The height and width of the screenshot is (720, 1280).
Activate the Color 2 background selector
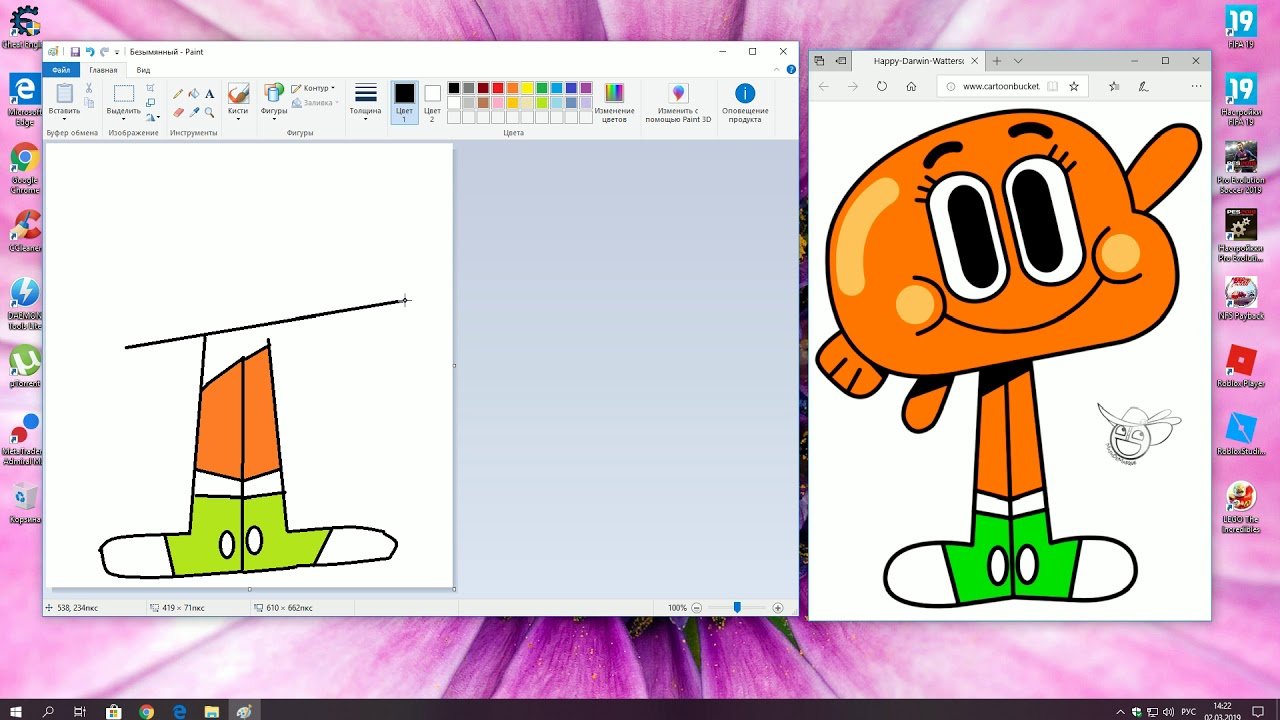click(432, 103)
